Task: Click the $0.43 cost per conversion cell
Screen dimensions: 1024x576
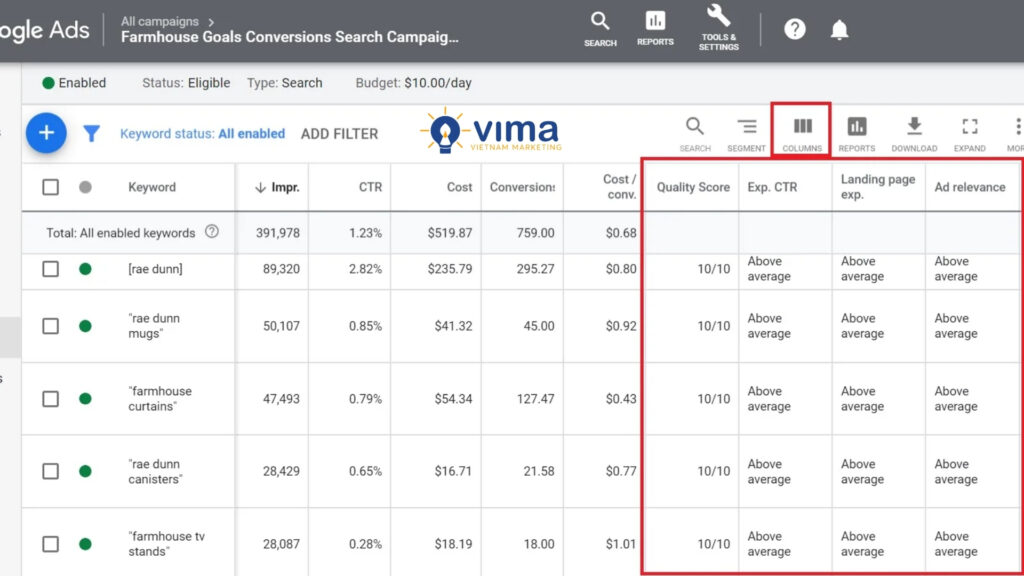Action: (x=620, y=398)
